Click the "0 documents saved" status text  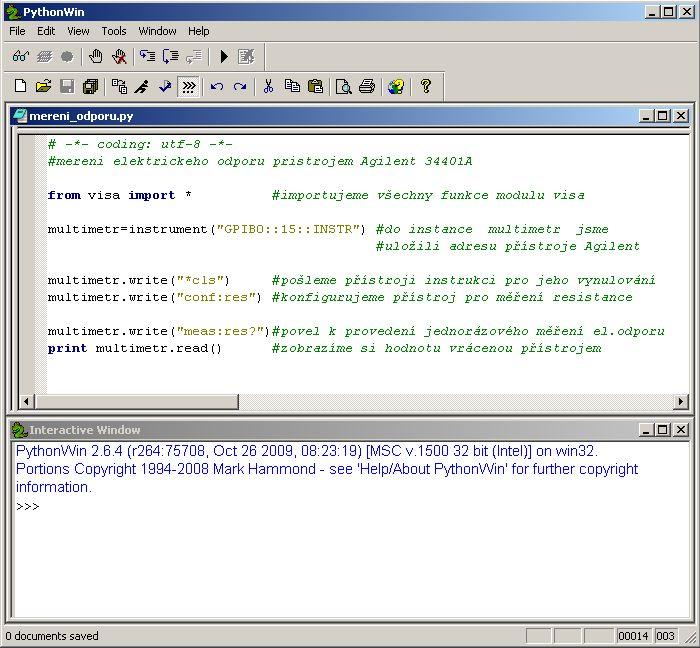(x=52, y=636)
